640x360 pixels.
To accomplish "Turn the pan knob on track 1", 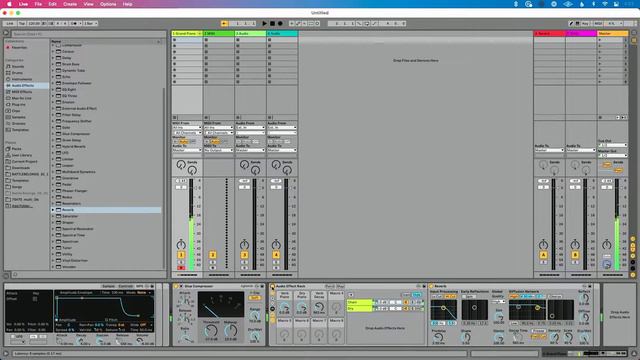I will point(181,244).
